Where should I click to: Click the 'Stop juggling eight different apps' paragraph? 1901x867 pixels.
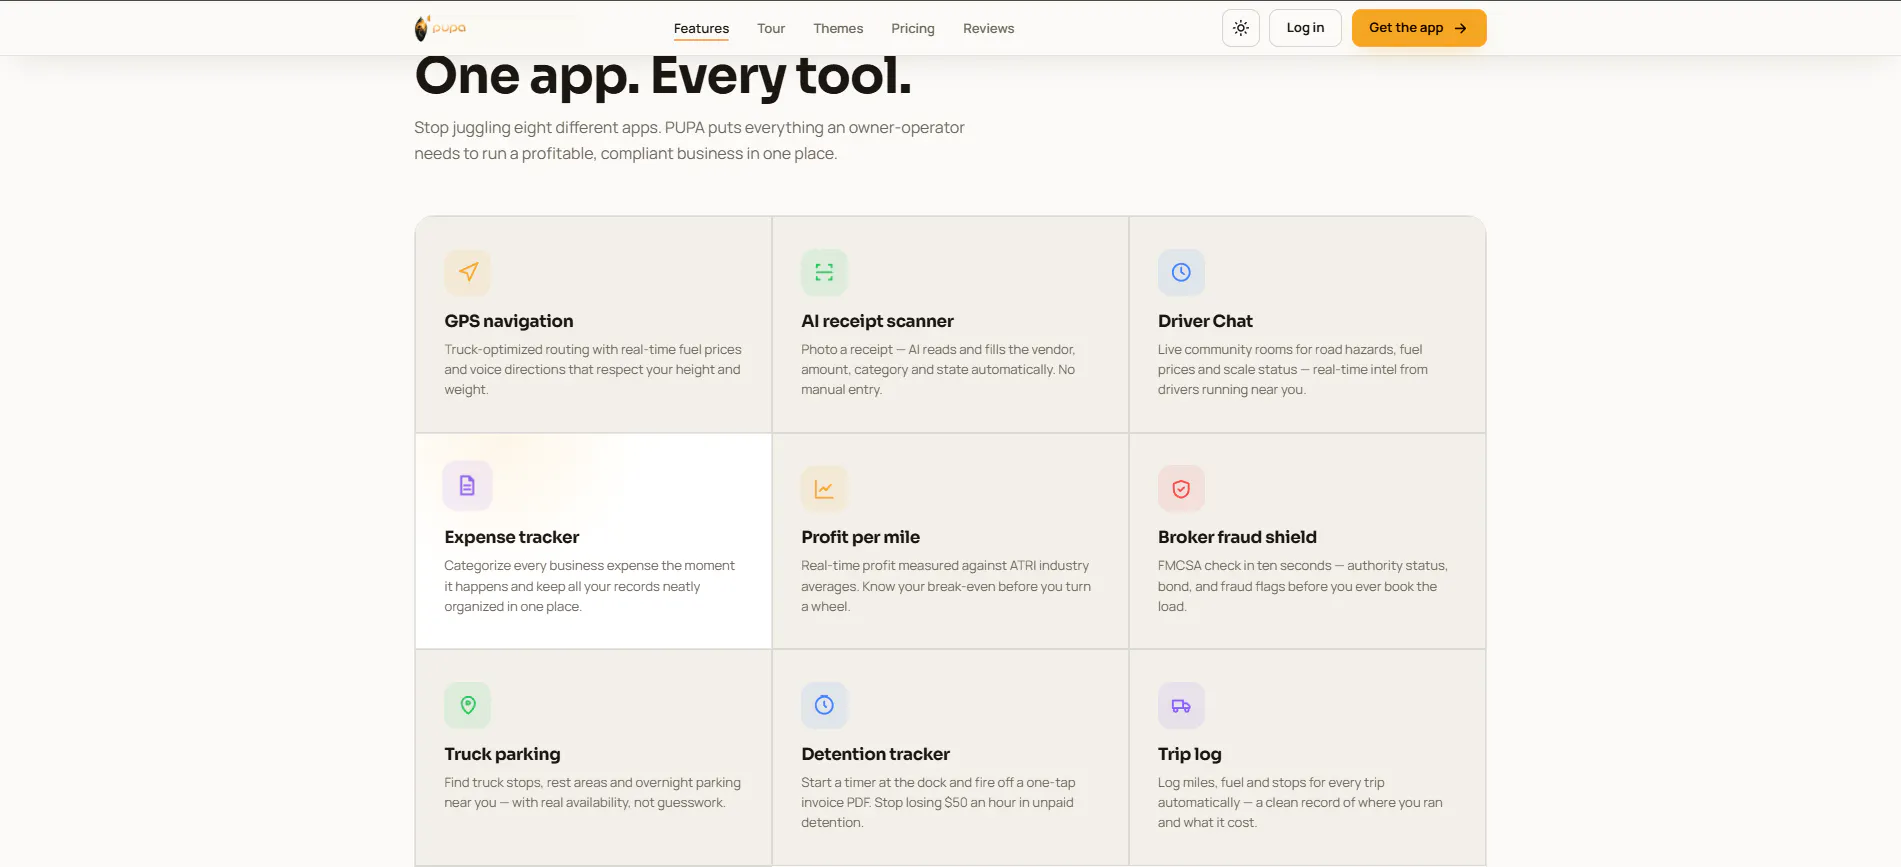pos(689,140)
